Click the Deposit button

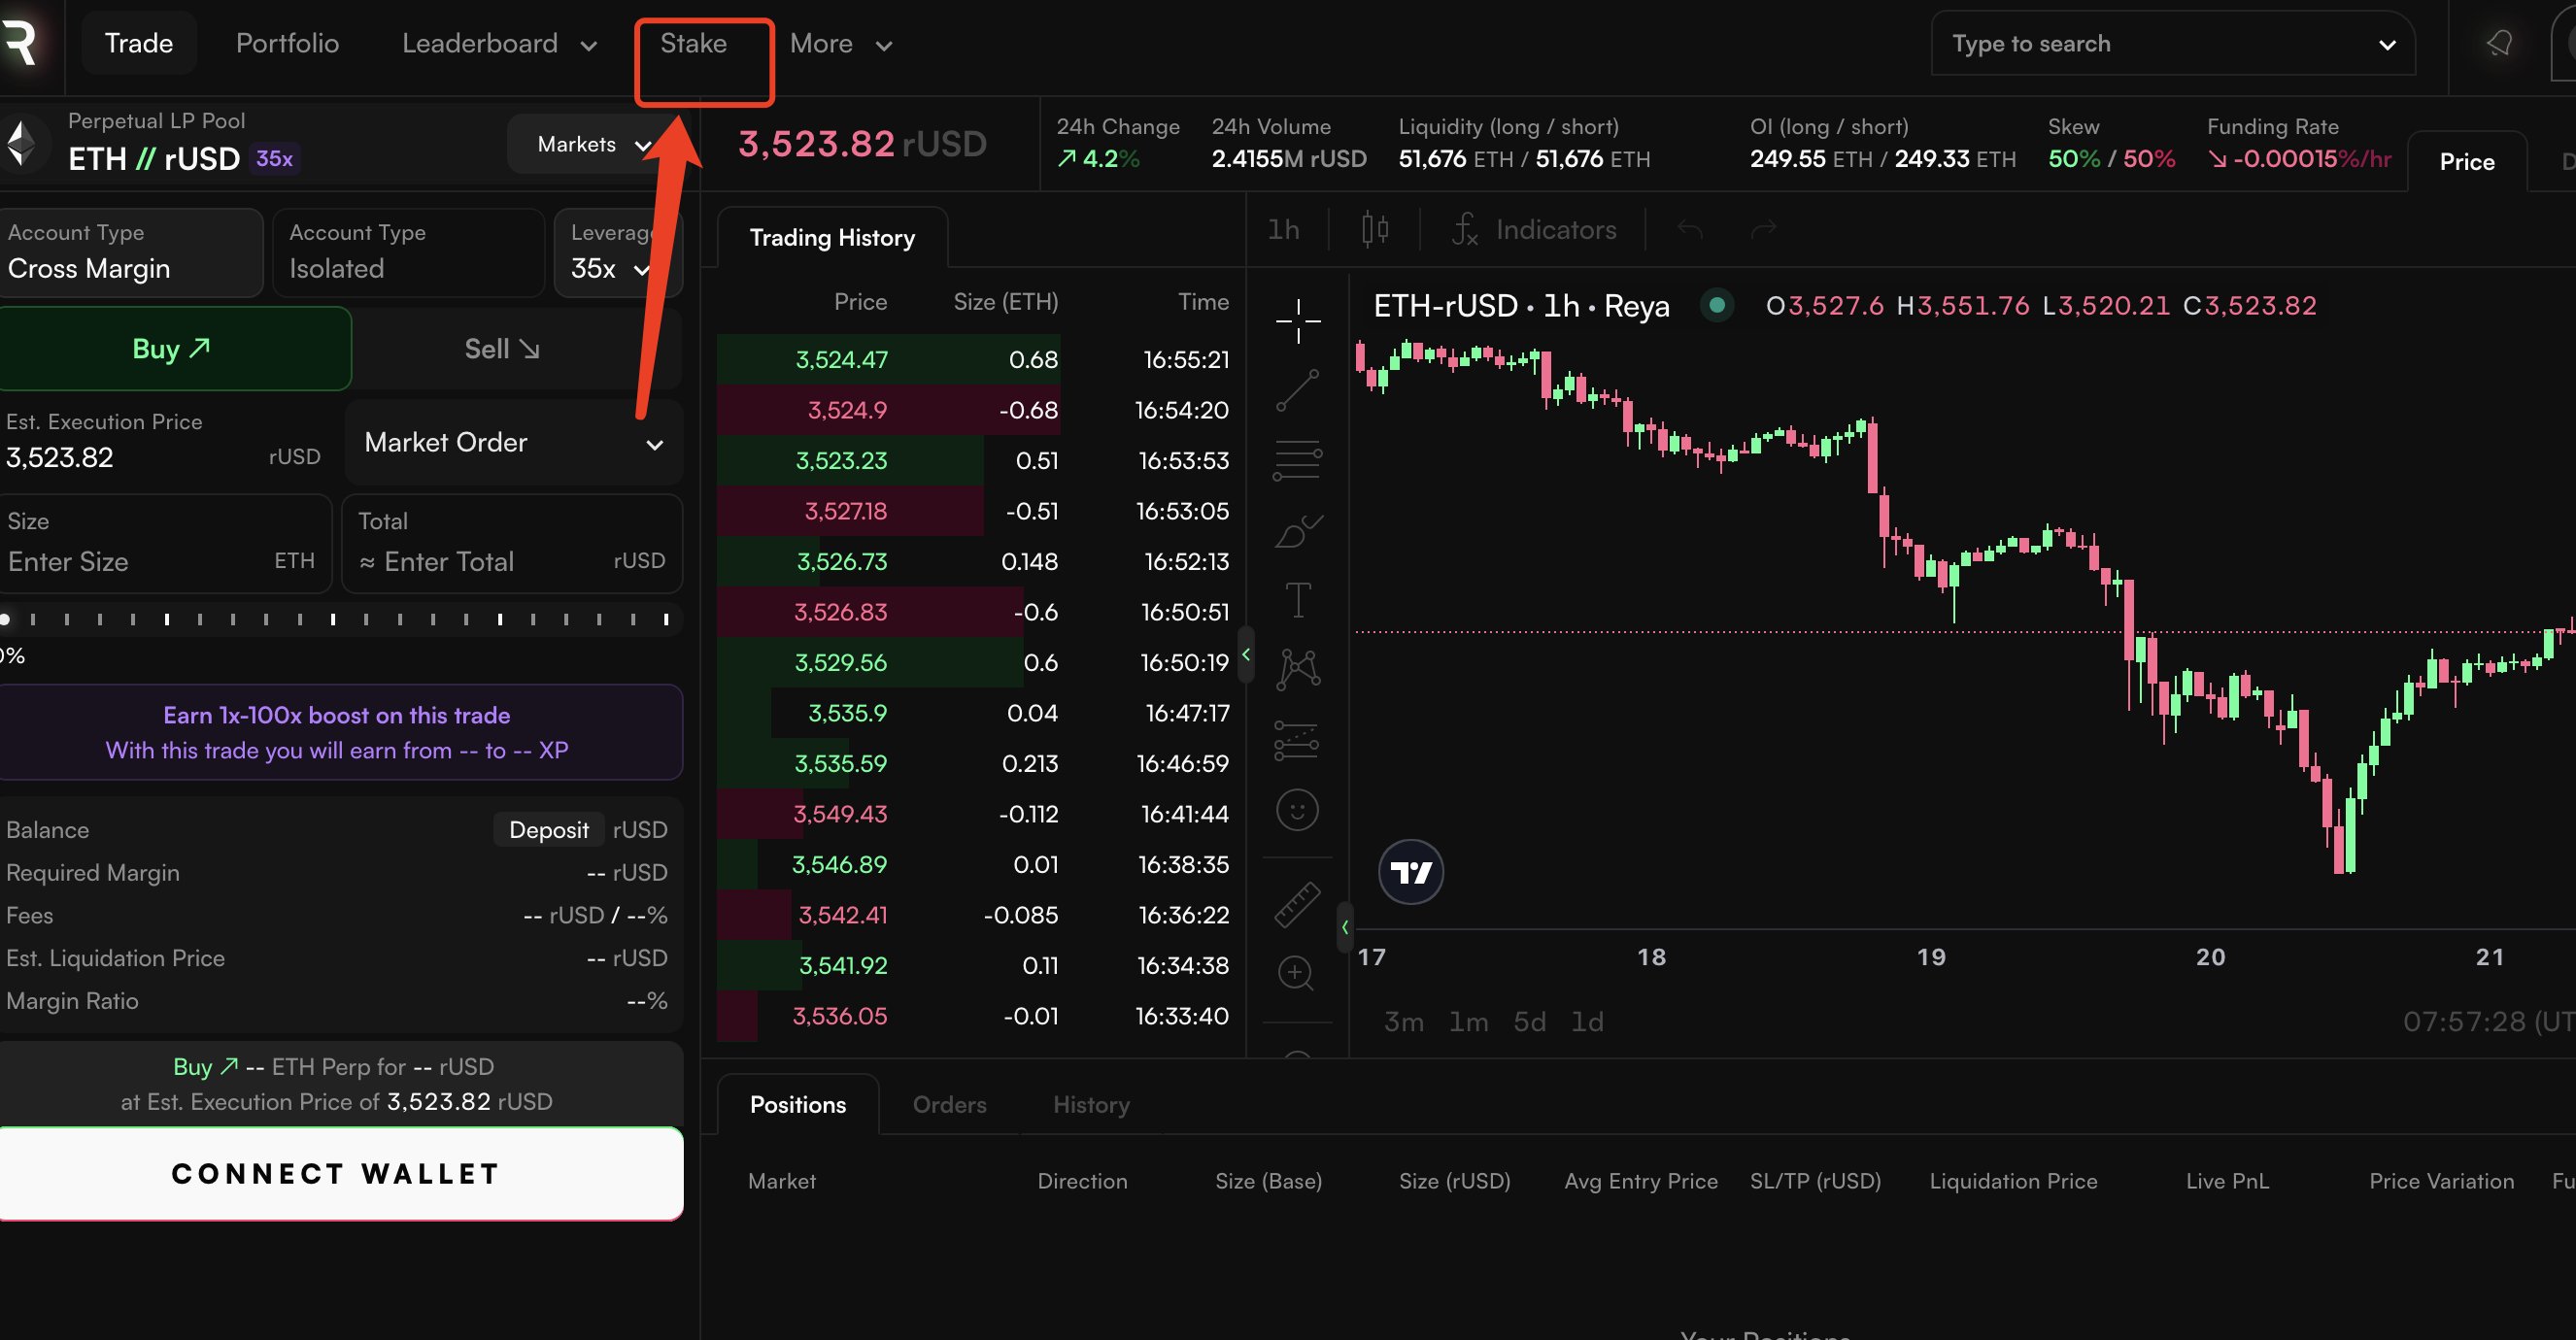[x=548, y=830]
